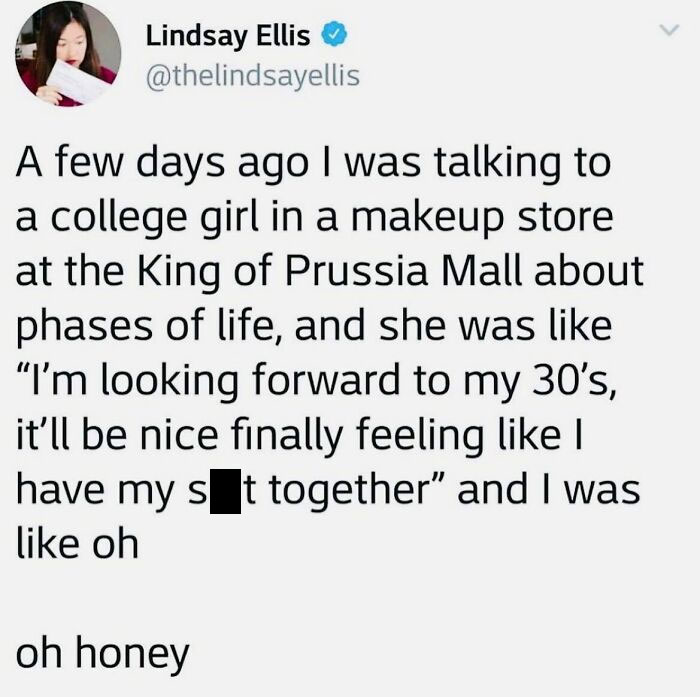Click the "oh honey" line
This screenshot has height=697, width=700.
[x=103, y=654]
